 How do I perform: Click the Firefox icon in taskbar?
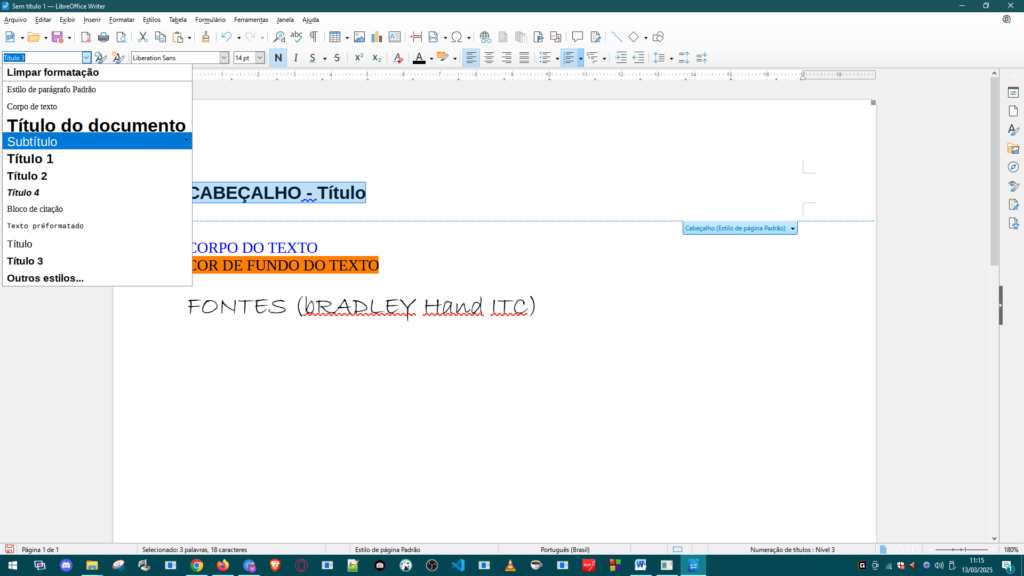pyautogui.click(x=222, y=565)
